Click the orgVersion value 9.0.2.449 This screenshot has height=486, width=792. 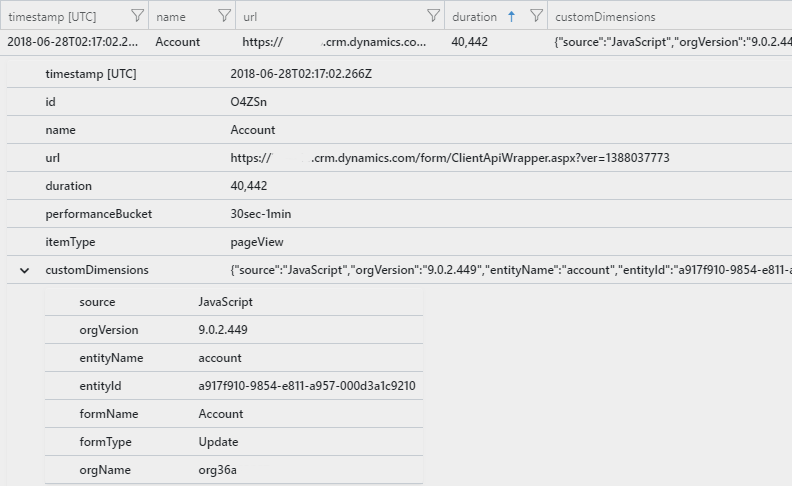click(x=223, y=330)
